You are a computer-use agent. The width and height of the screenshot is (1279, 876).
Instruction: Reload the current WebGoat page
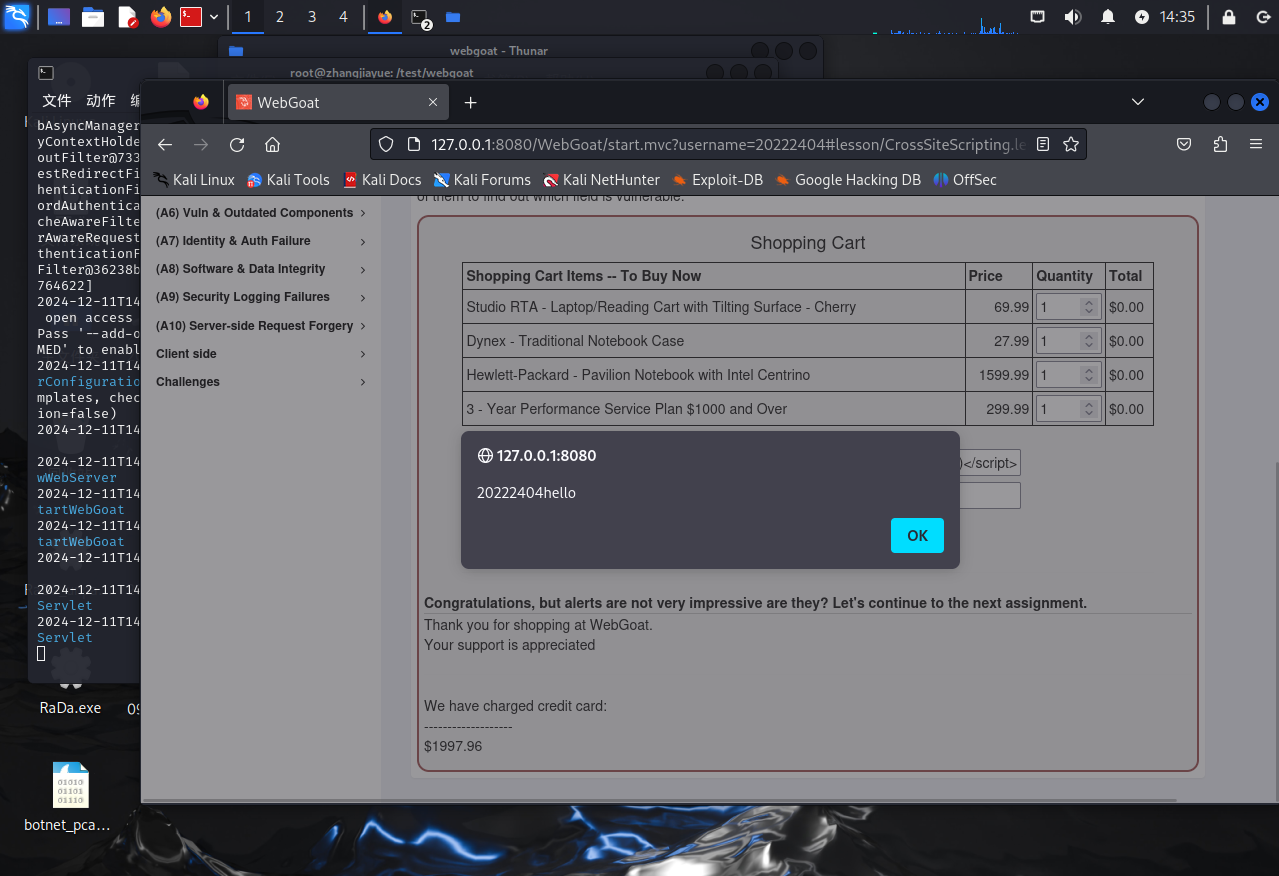237,144
